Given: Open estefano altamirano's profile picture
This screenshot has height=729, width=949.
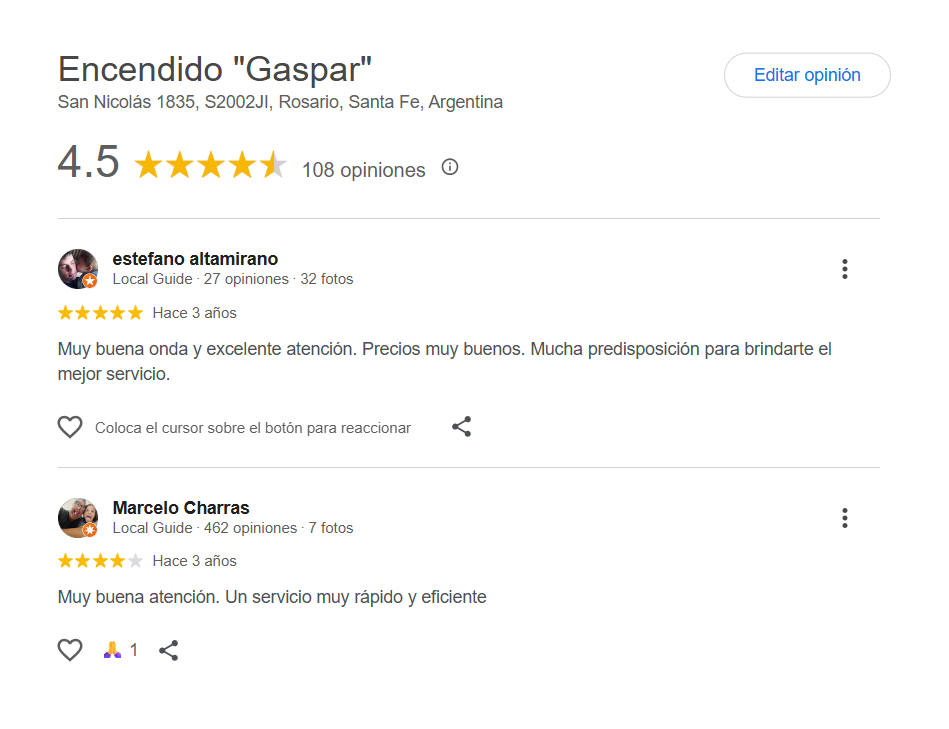Looking at the screenshot, I should [x=78, y=269].
